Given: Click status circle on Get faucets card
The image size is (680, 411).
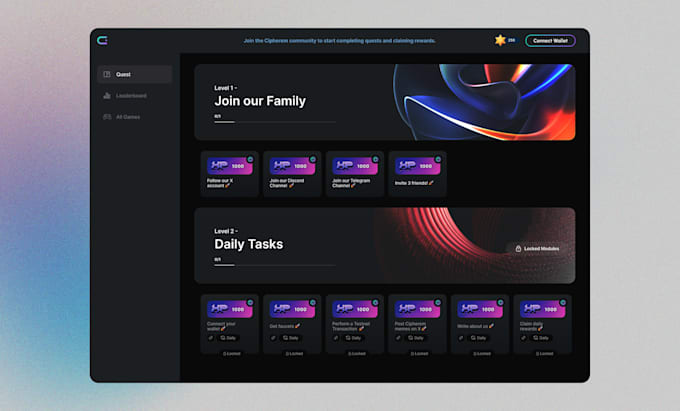Looking at the screenshot, I should (x=313, y=302).
